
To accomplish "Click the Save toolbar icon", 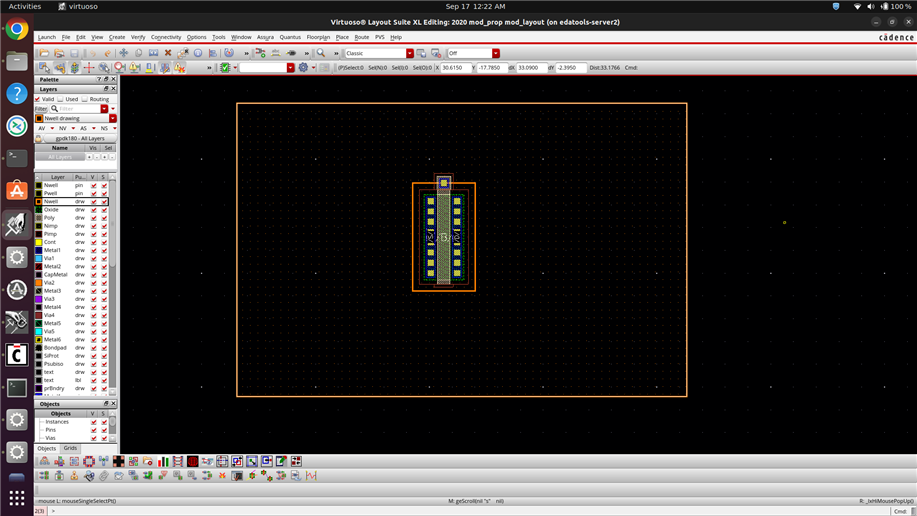I will [x=74, y=53].
